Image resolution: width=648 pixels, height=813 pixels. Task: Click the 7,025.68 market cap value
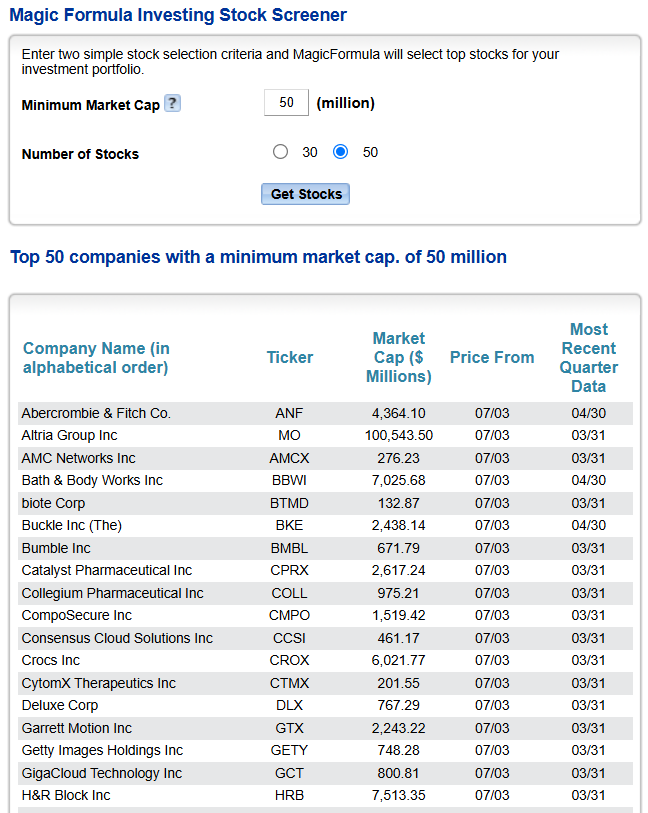coord(399,481)
